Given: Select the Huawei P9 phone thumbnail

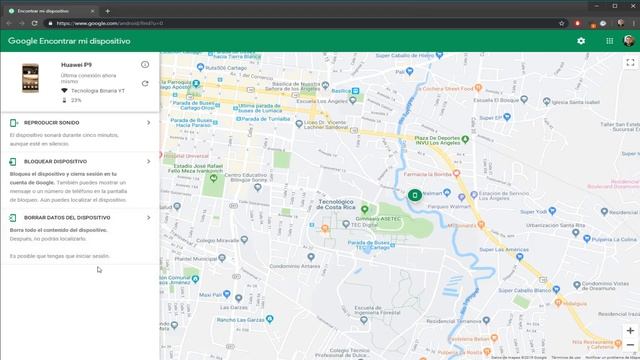Looking at the screenshot, I should (x=30, y=78).
